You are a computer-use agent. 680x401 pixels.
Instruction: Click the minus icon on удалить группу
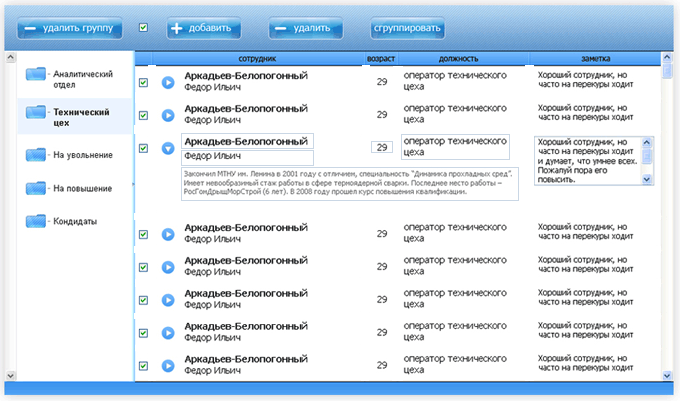coord(28,28)
